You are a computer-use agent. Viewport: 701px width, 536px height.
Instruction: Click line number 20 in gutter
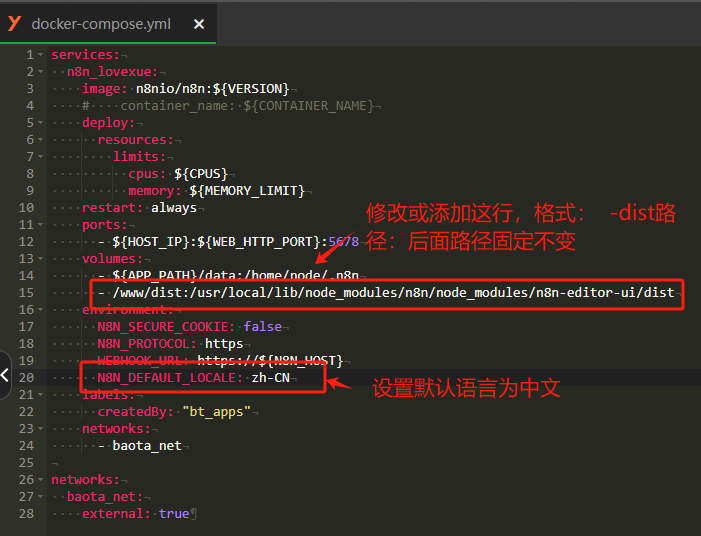(26, 377)
